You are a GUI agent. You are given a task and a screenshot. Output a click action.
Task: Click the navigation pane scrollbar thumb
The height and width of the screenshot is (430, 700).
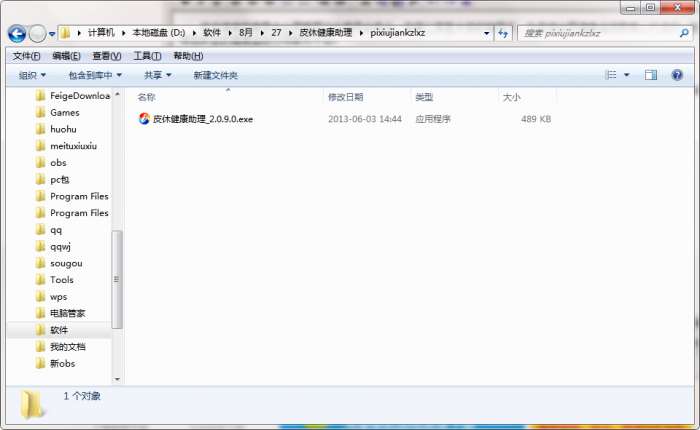tap(117, 280)
